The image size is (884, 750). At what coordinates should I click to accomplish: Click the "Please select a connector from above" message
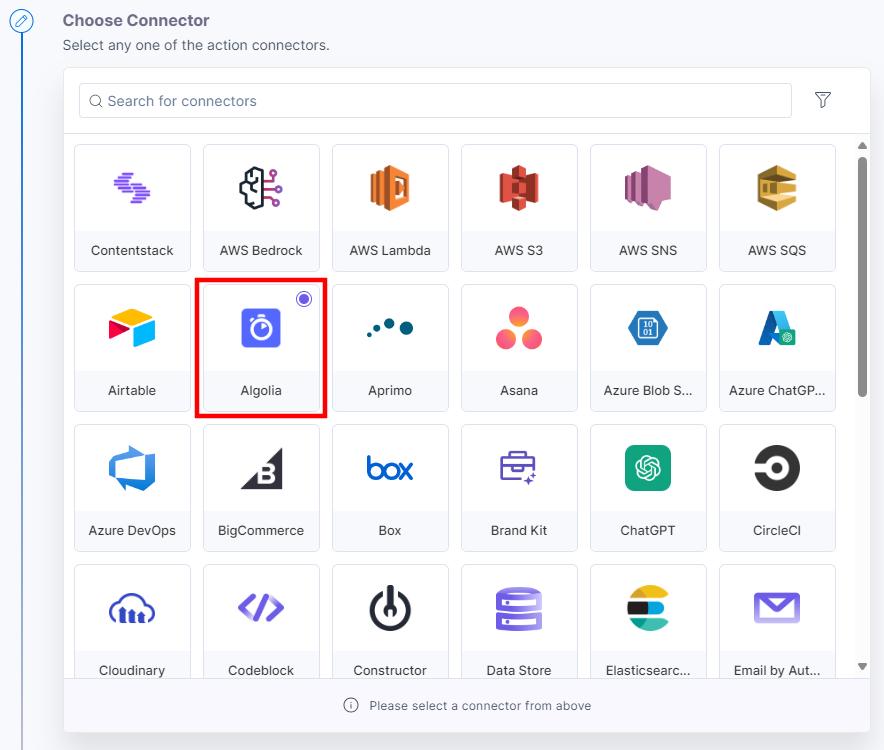[x=480, y=705]
